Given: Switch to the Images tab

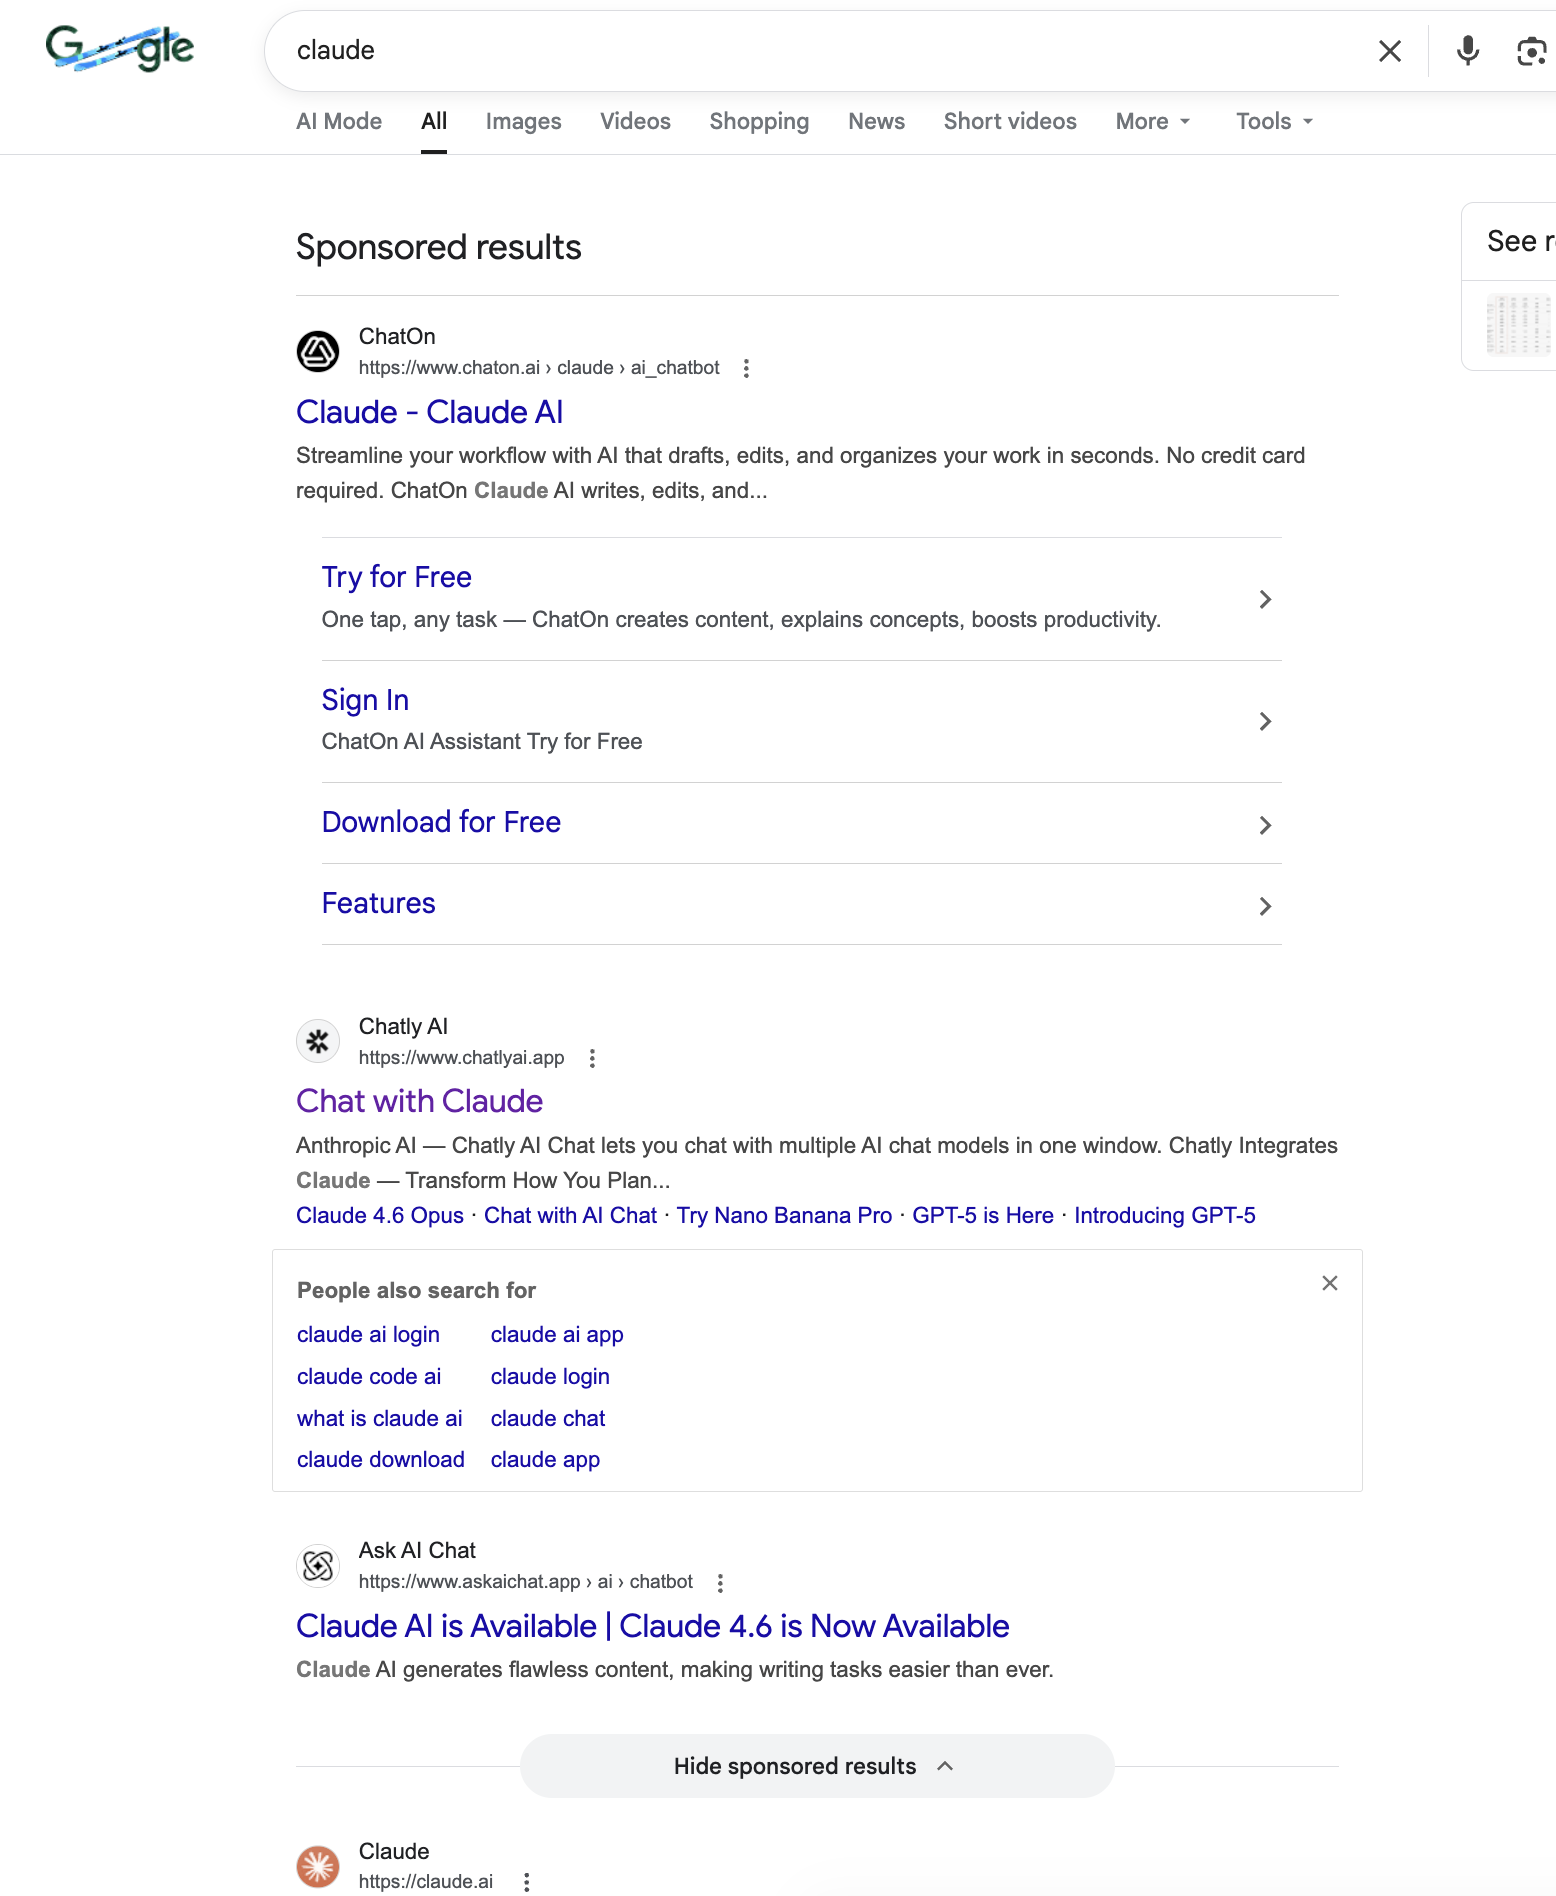Looking at the screenshot, I should tap(523, 121).
